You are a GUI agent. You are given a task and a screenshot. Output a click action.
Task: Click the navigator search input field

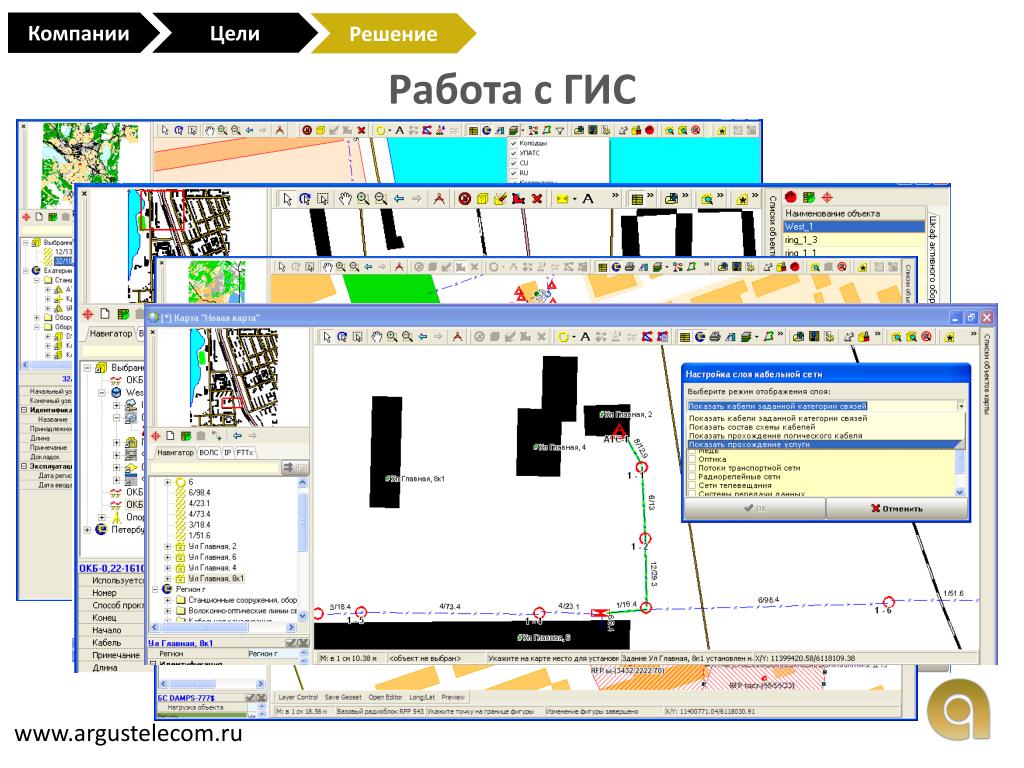pyautogui.click(x=214, y=468)
